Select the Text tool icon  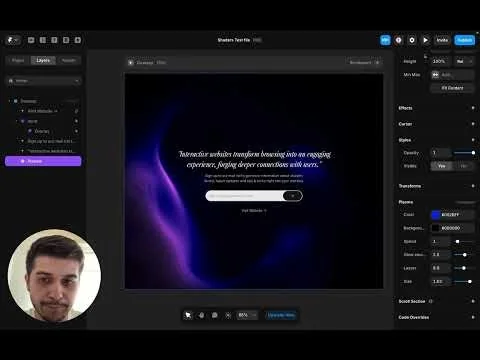point(54,40)
